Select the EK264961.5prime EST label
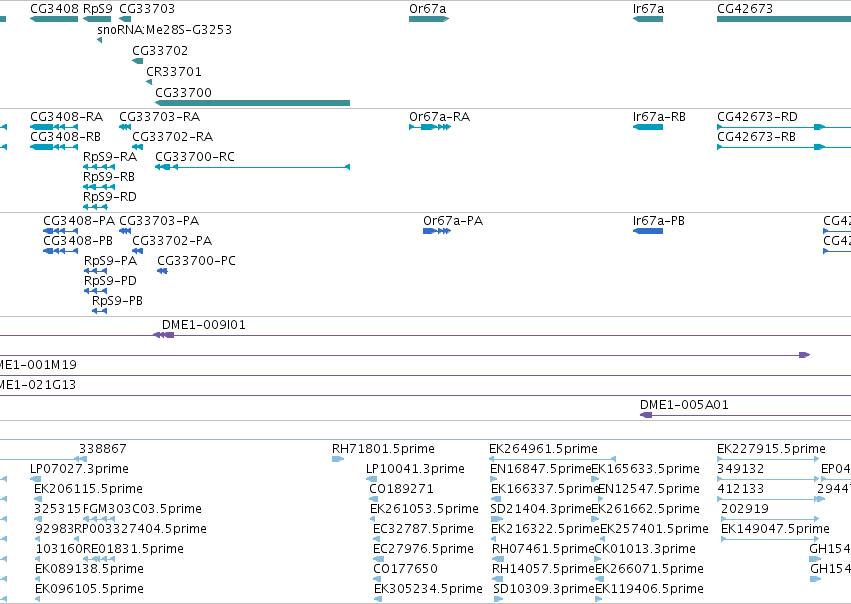This screenshot has height=604, width=851. click(x=543, y=449)
